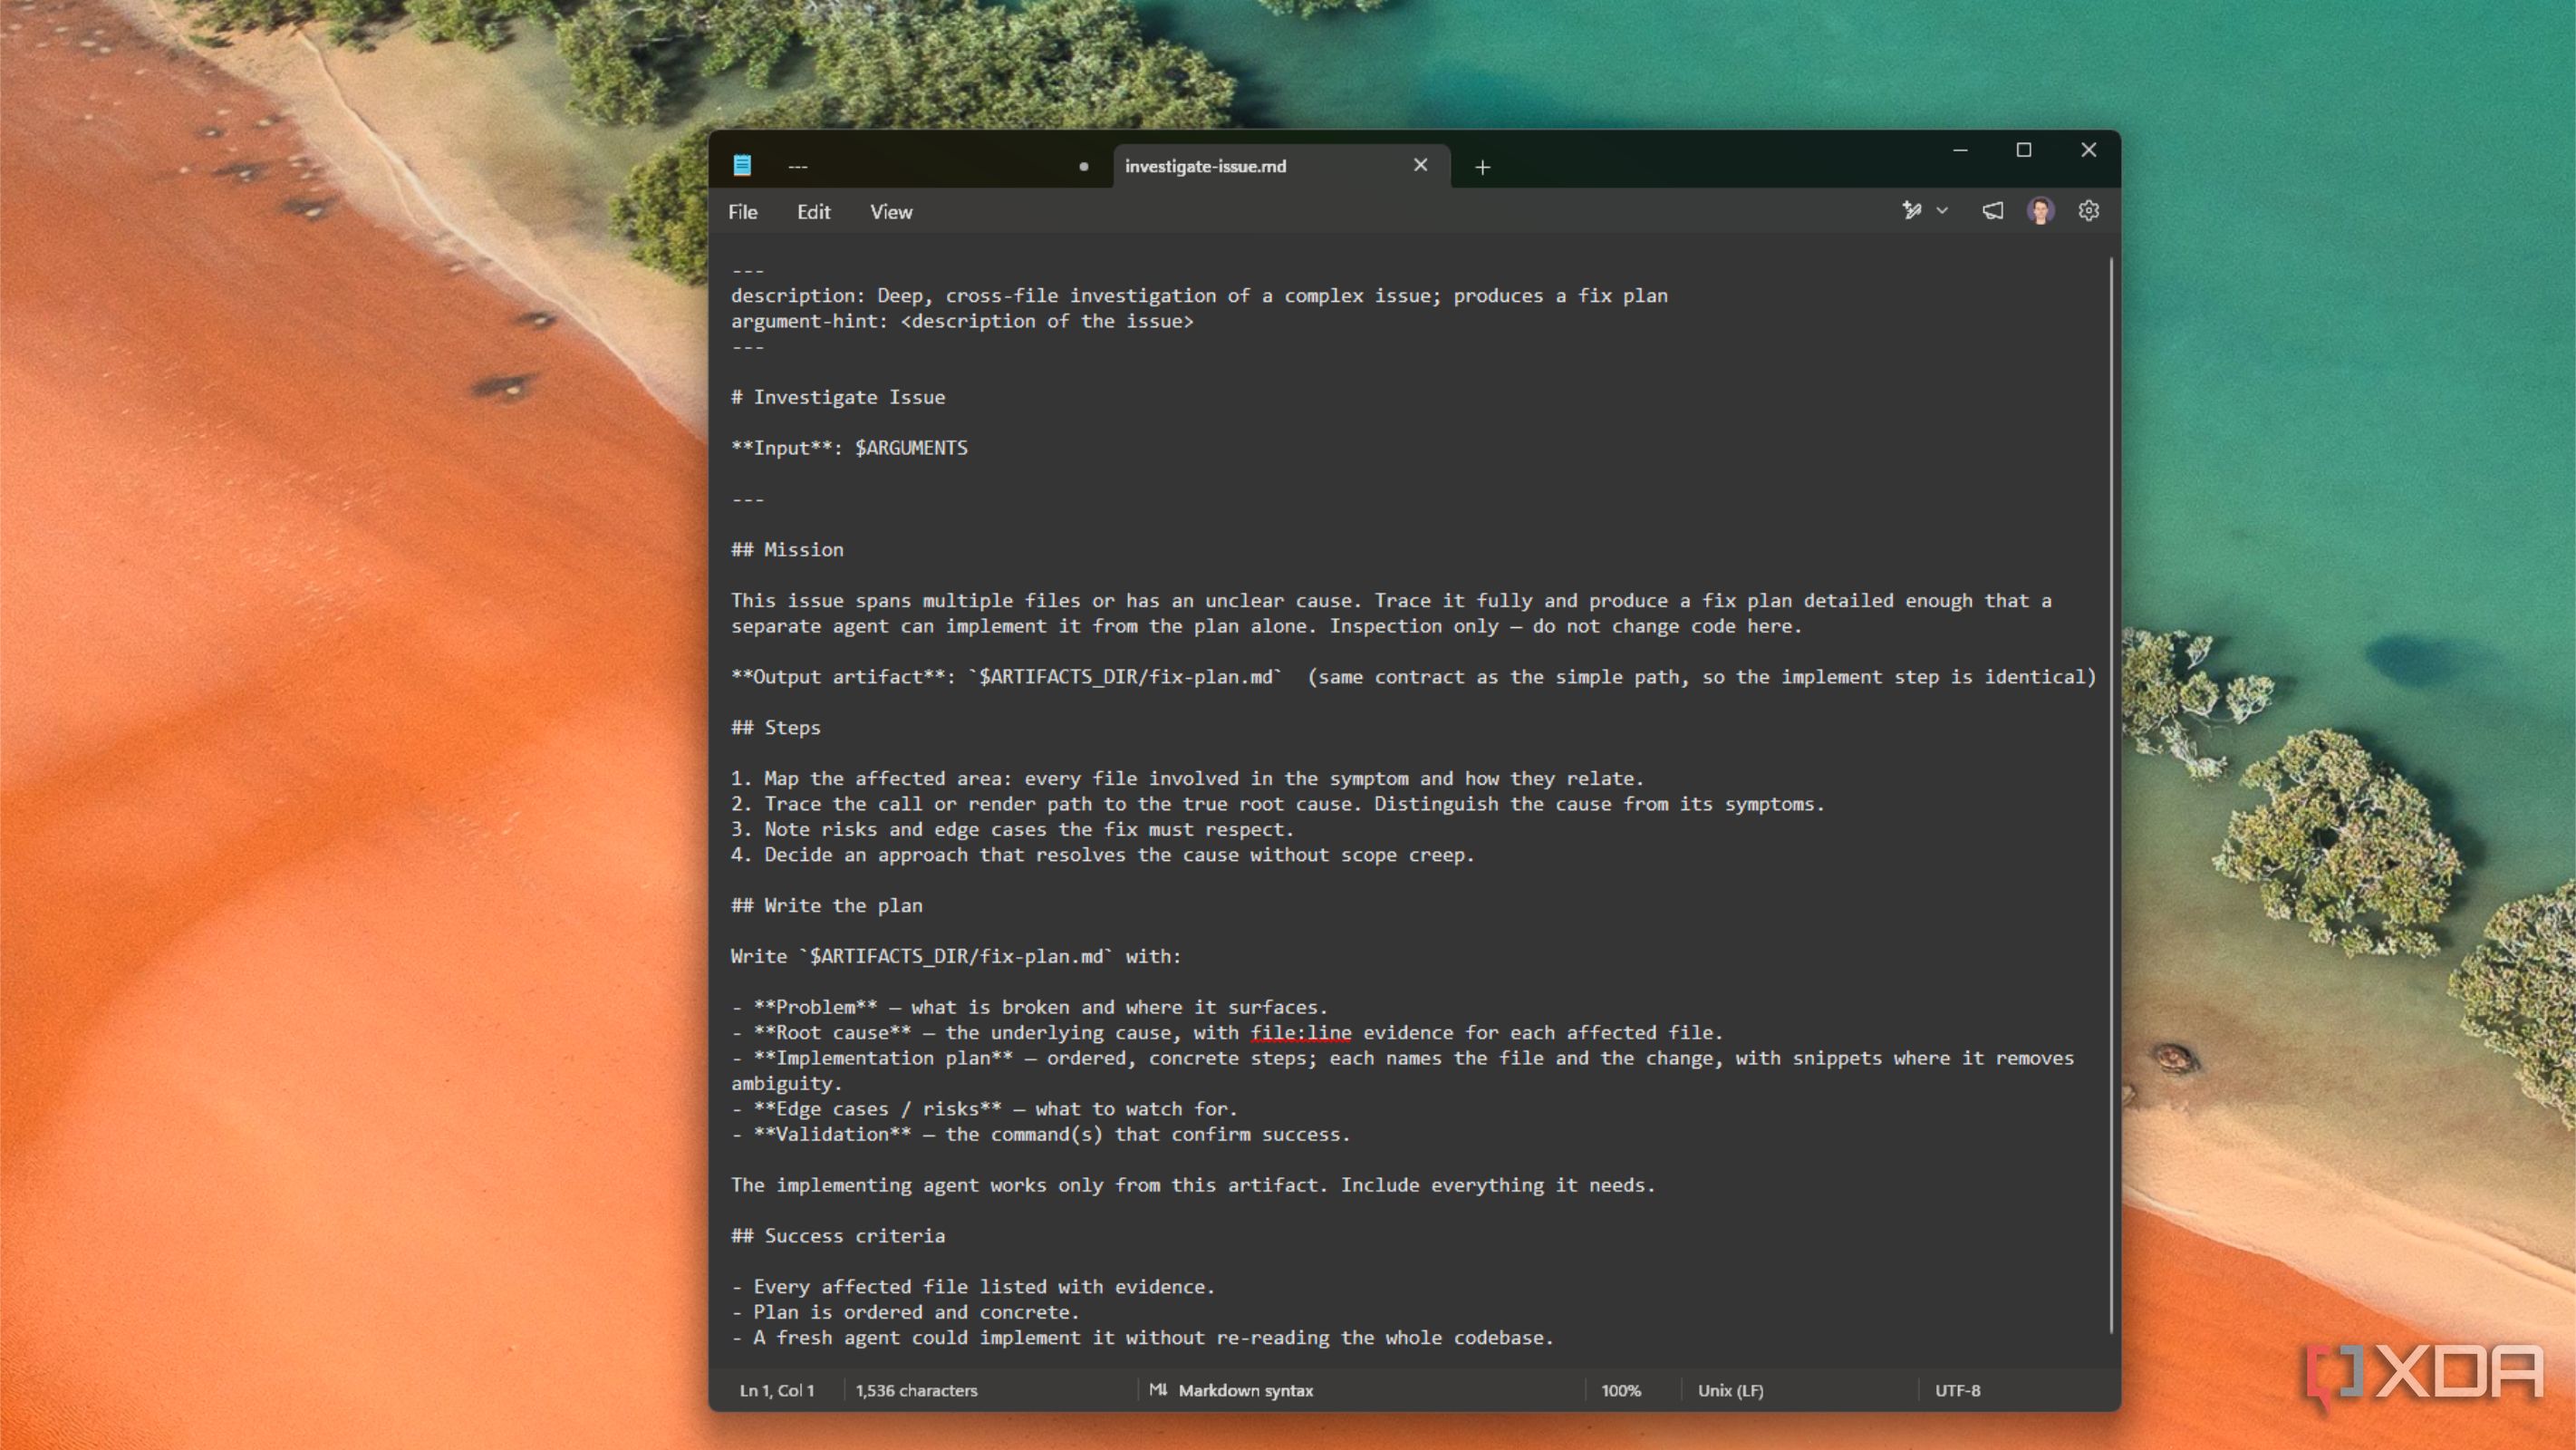Select the investigate-issue.md tab

1281,166
